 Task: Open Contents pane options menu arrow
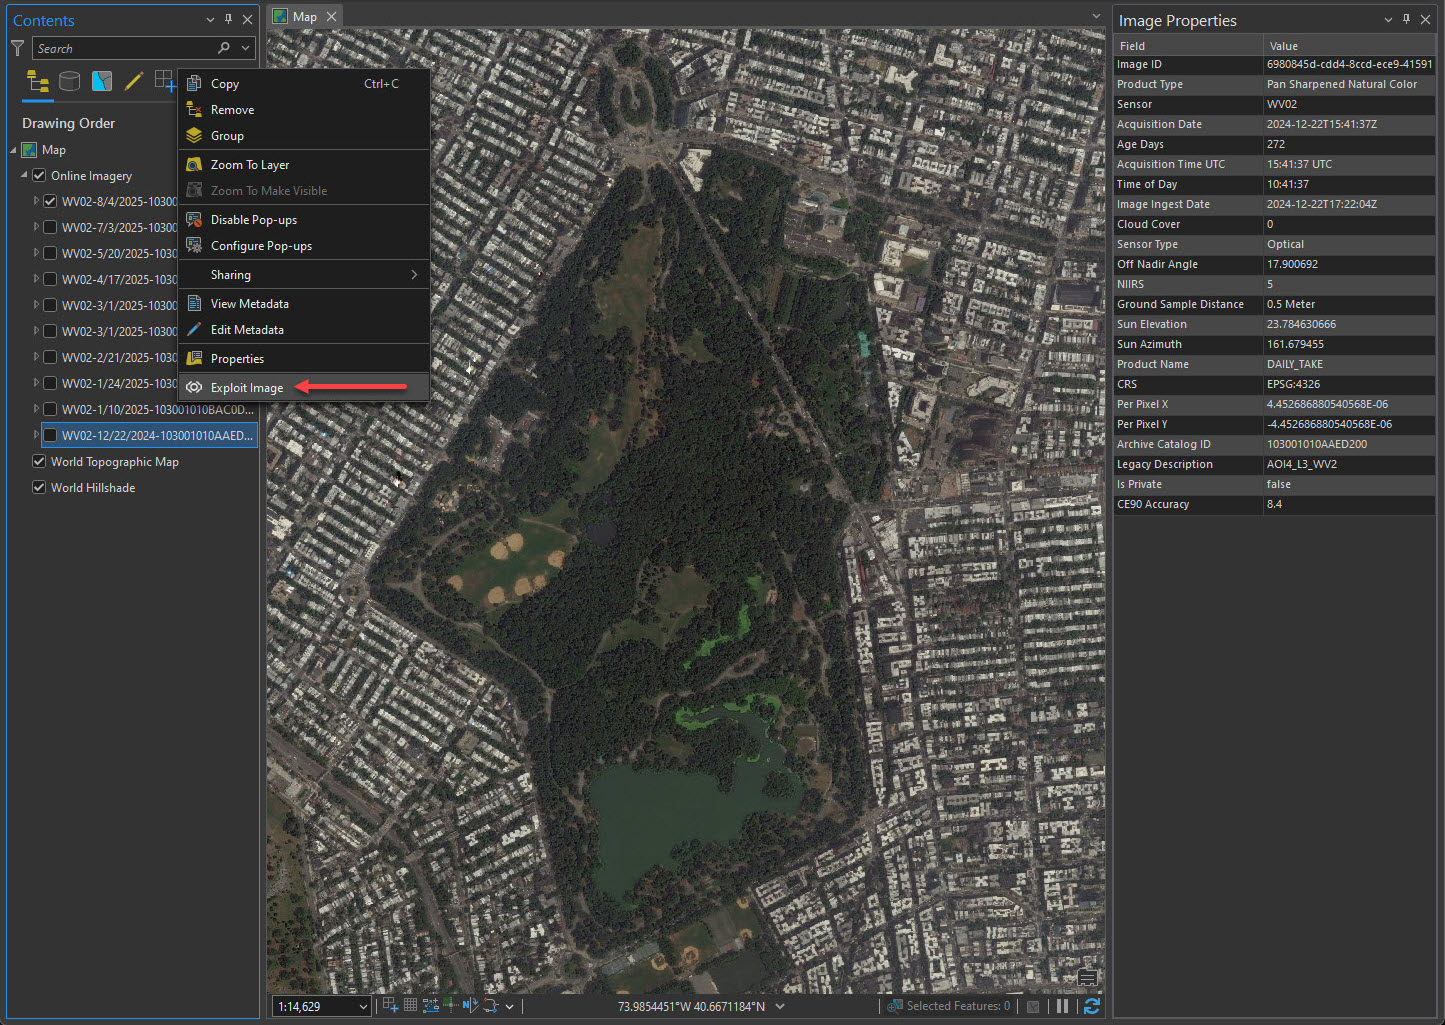click(x=210, y=20)
